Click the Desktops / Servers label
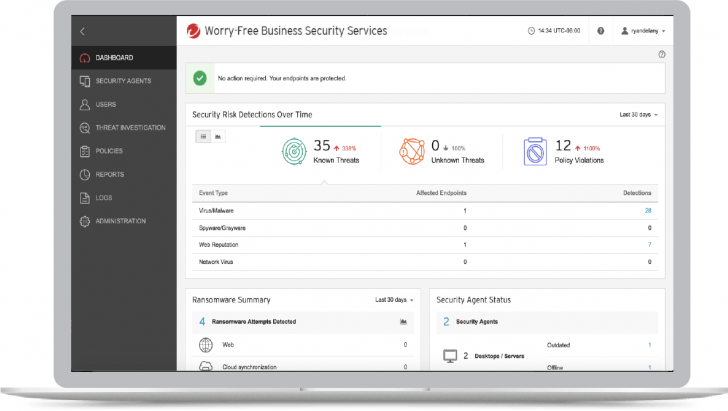Viewport: 728px width, 411px height. click(499, 356)
